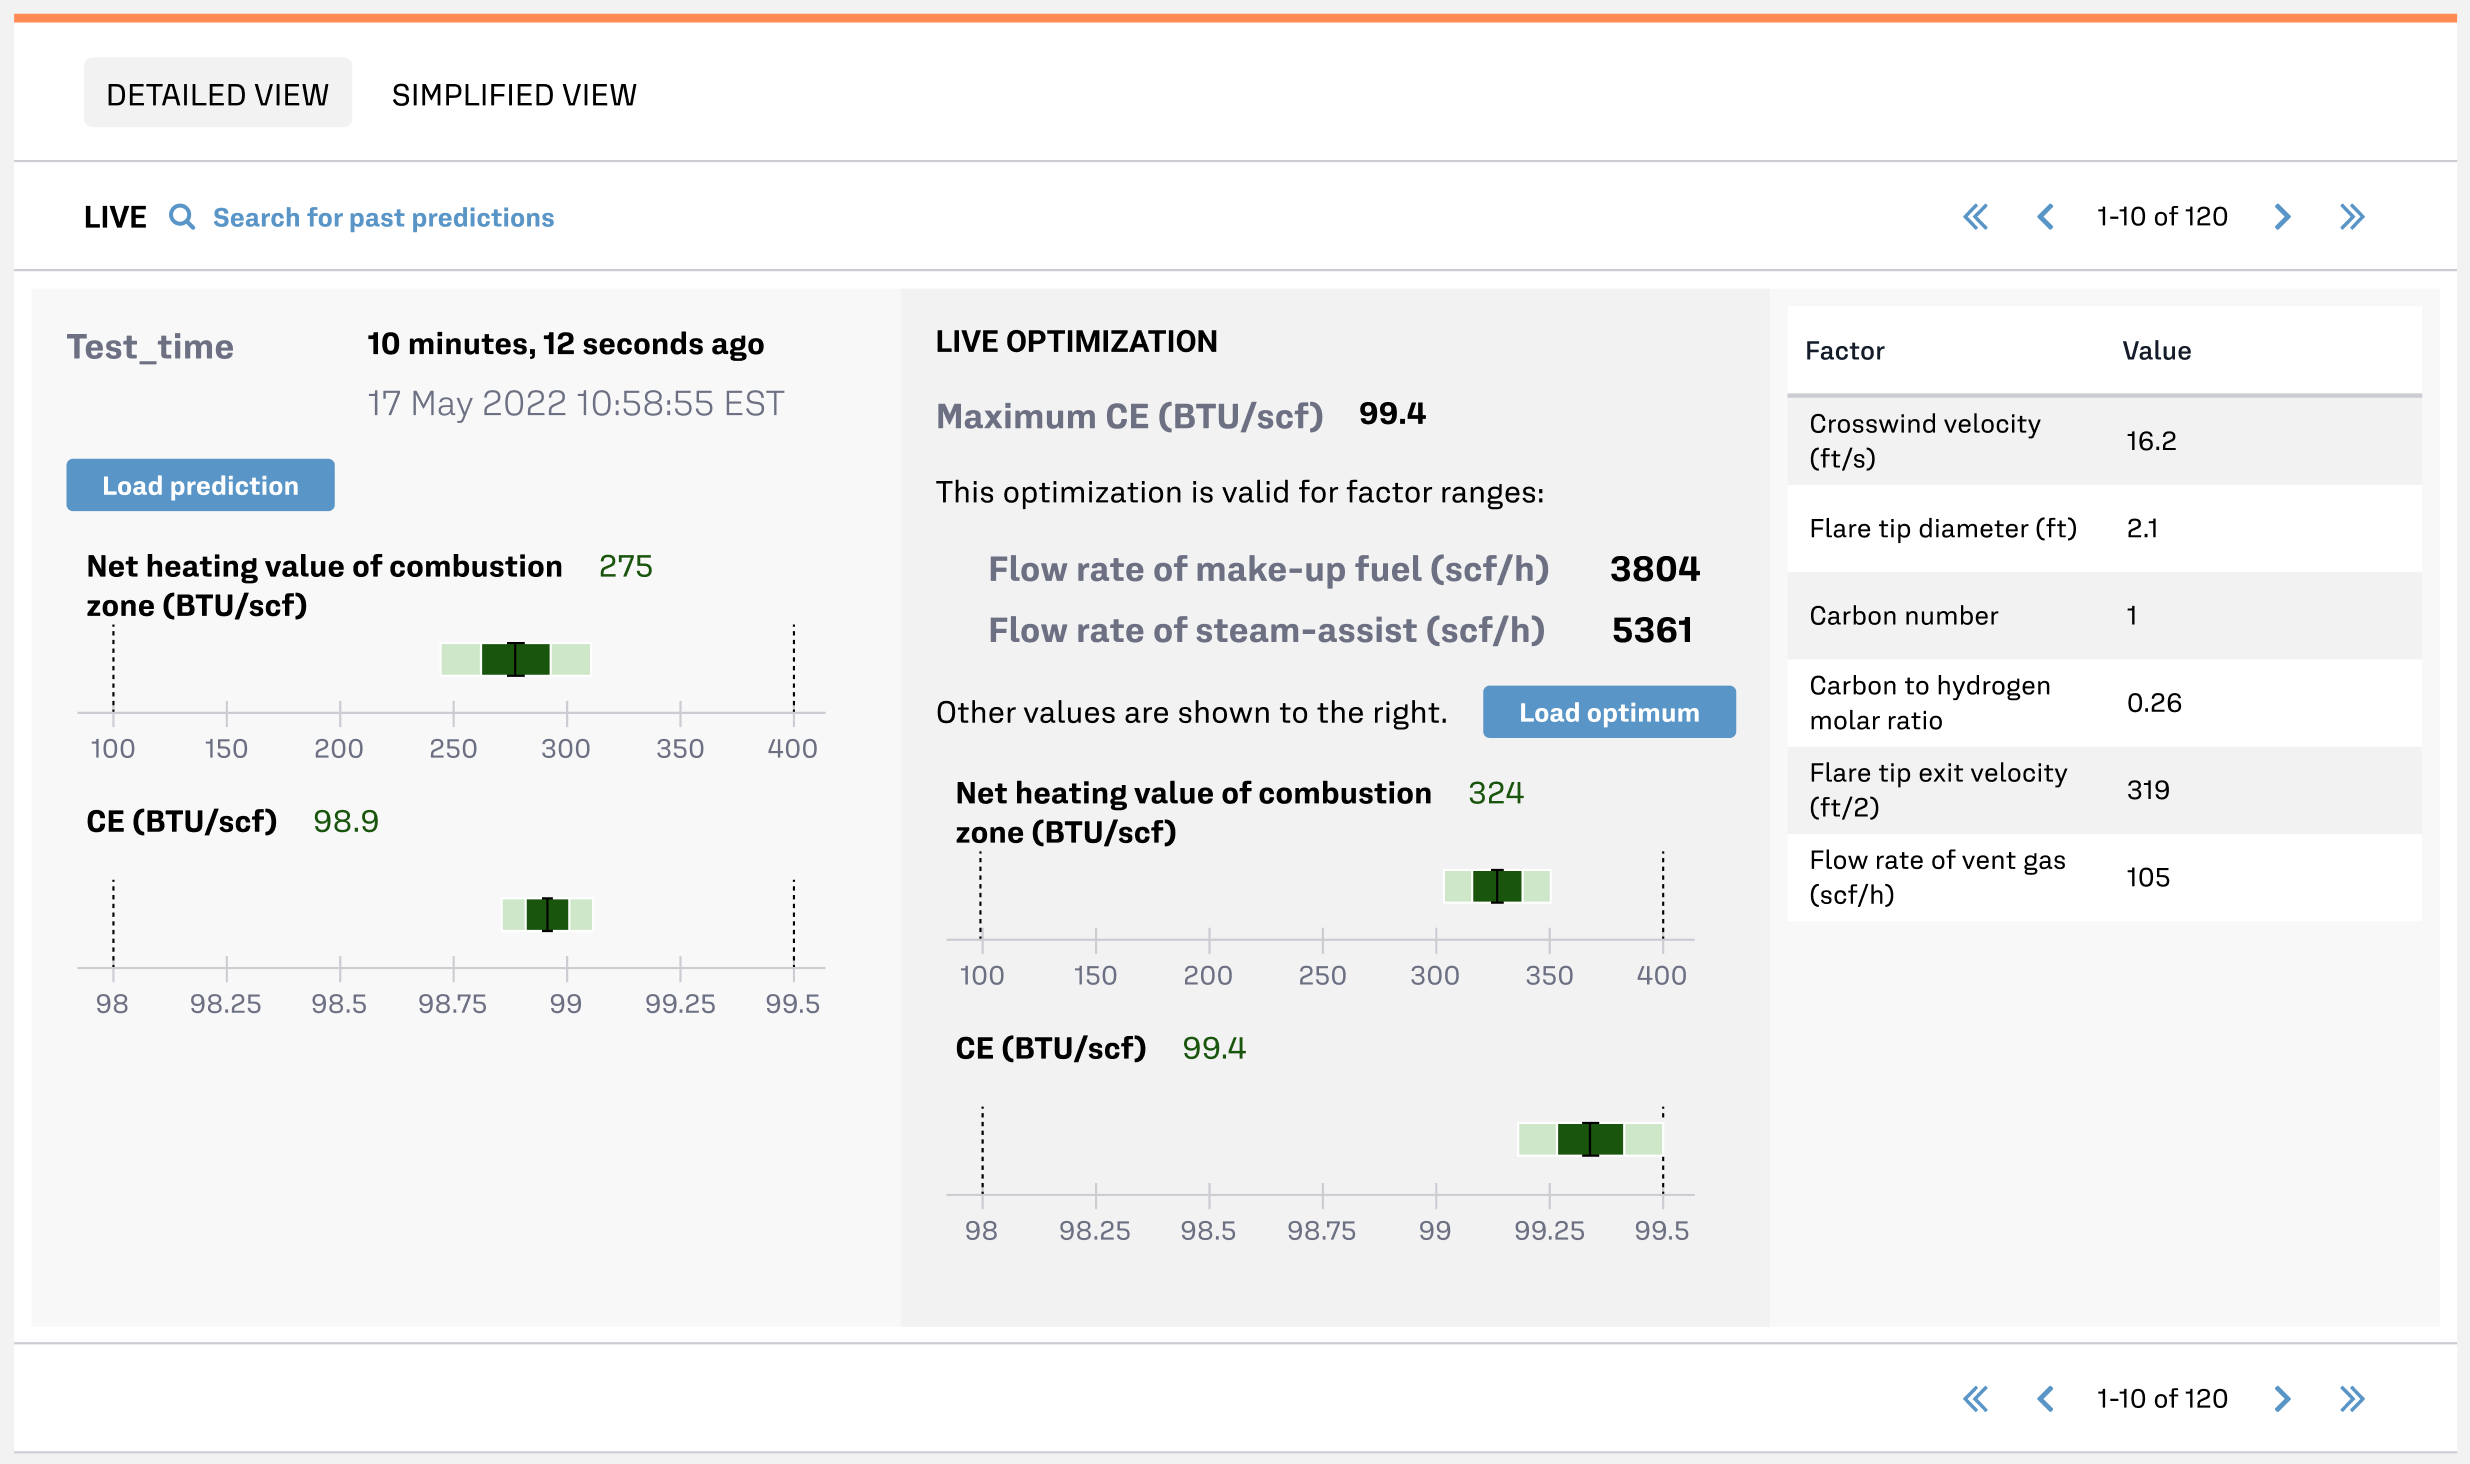This screenshot has width=2470, height=1464.
Task: Go to first page using bottom double-left arrows
Action: pyautogui.click(x=1975, y=1398)
